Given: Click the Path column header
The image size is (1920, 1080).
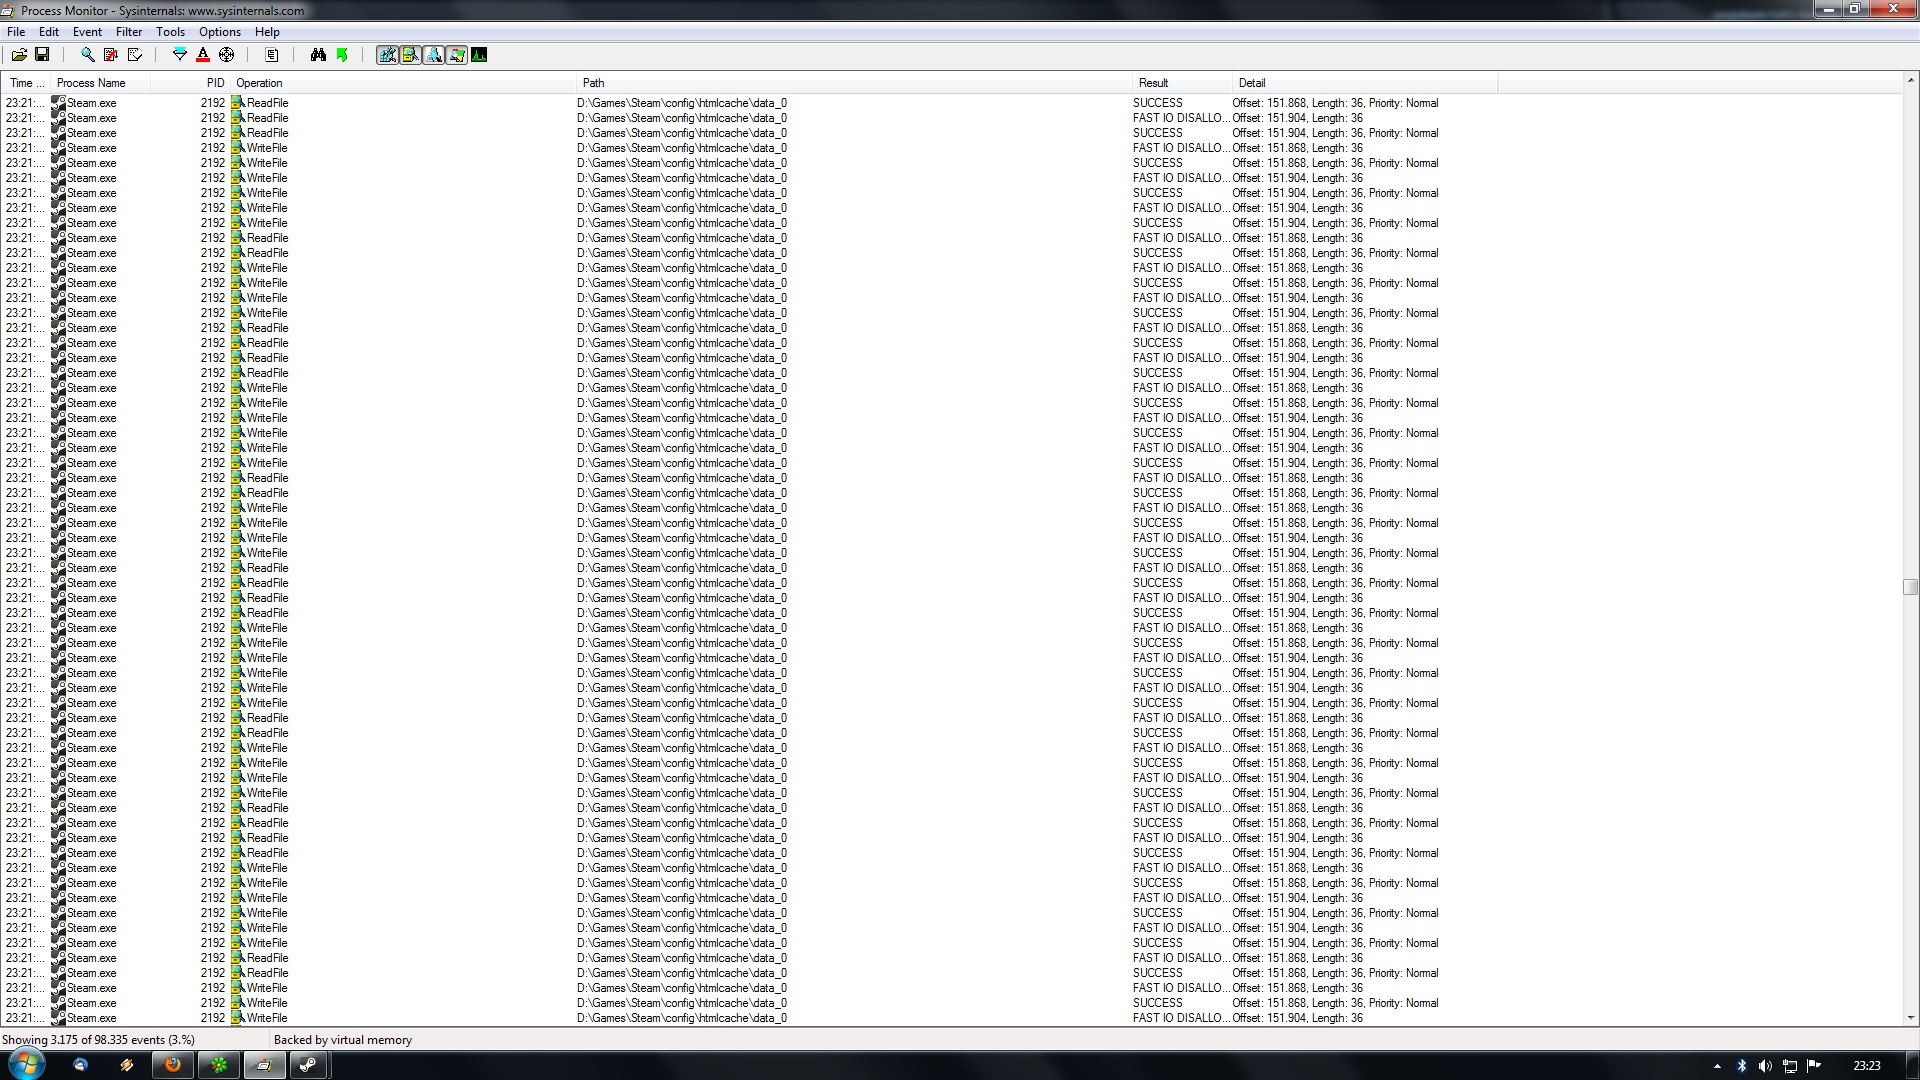Looking at the screenshot, I should tap(854, 83).
